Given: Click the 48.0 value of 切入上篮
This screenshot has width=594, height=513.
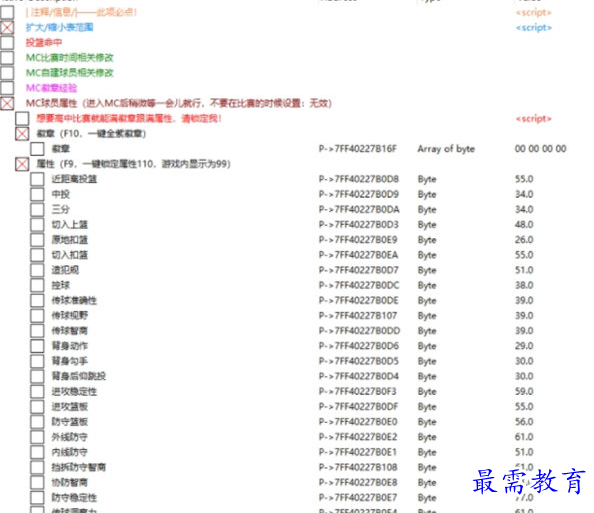Looking at the screenshot, I should click(524, 224).
